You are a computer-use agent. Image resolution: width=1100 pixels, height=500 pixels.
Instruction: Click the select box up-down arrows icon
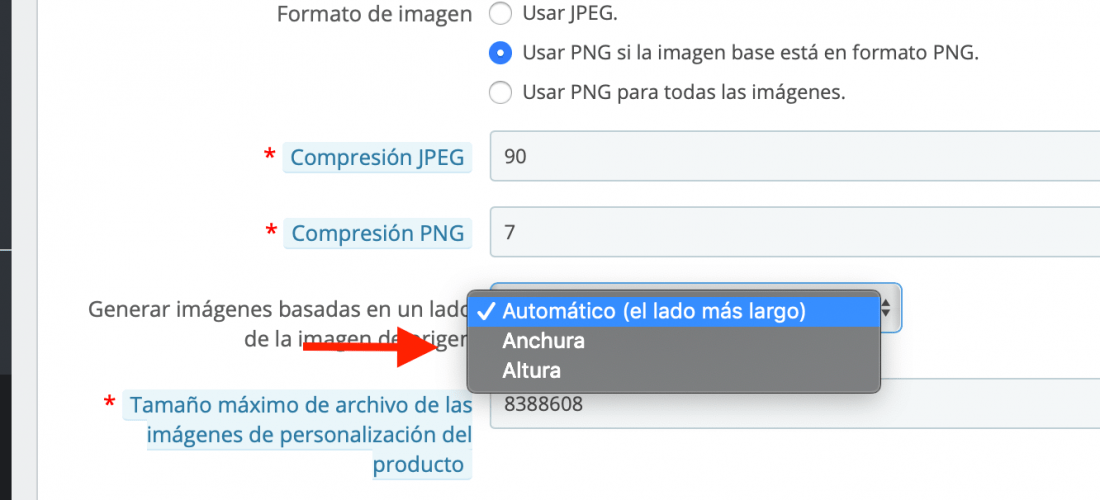pos(886,307)
